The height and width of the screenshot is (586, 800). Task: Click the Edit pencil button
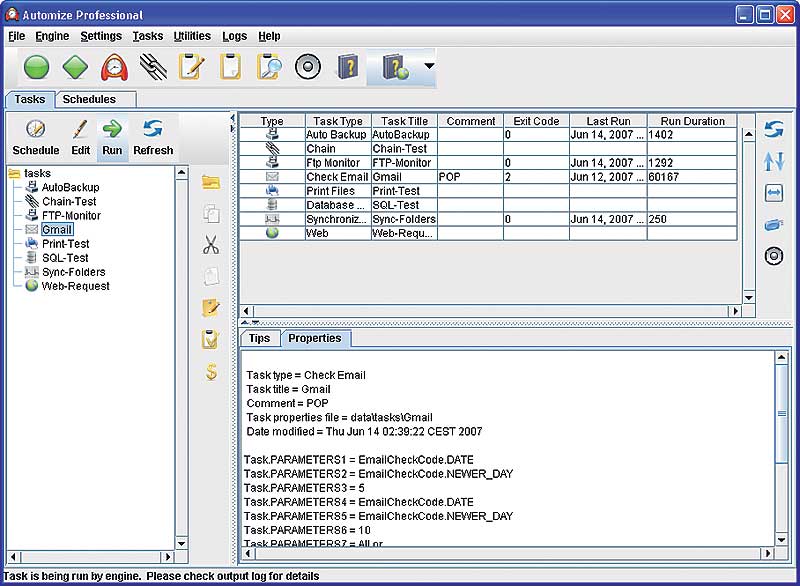click(x=81, y=138)
